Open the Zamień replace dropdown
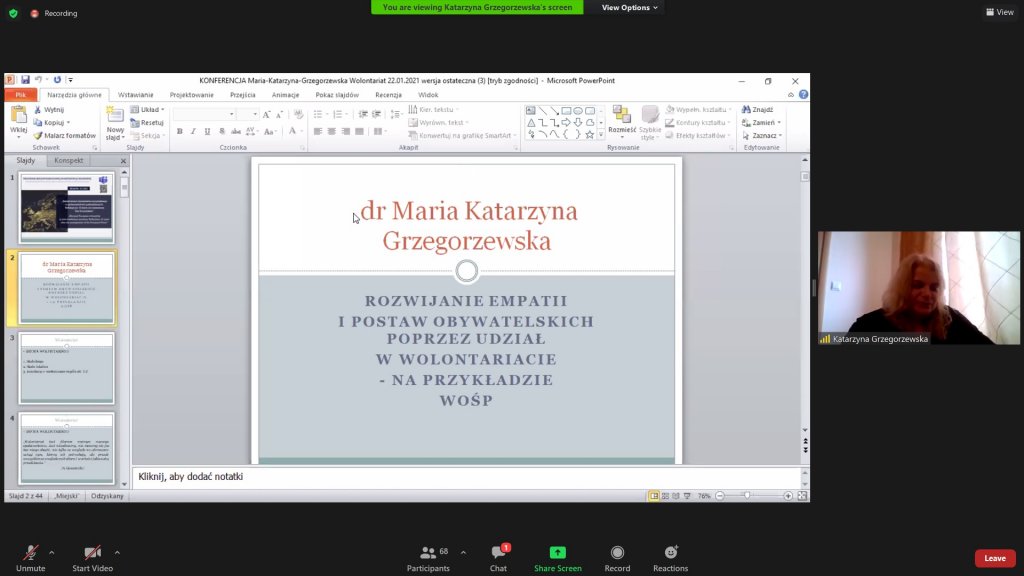This screenshot has height=576, width=1024. click(x=761, y=122)
